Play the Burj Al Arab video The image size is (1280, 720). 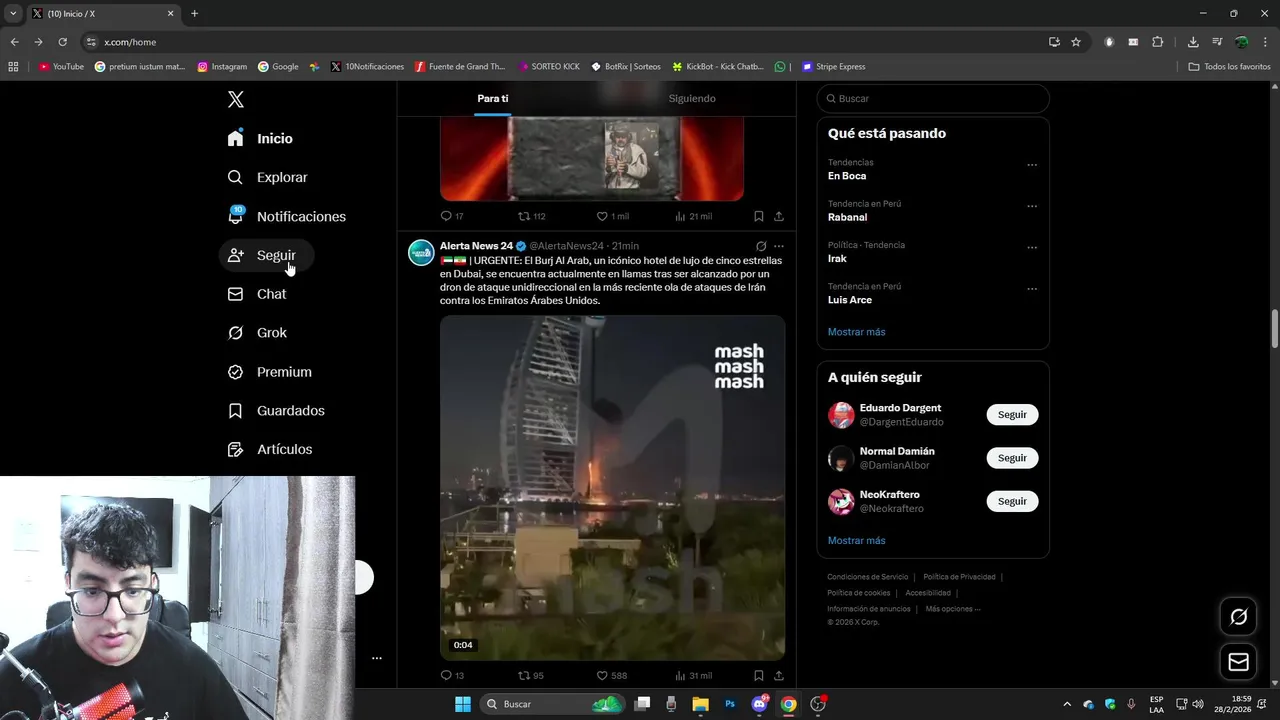(612, 488)
